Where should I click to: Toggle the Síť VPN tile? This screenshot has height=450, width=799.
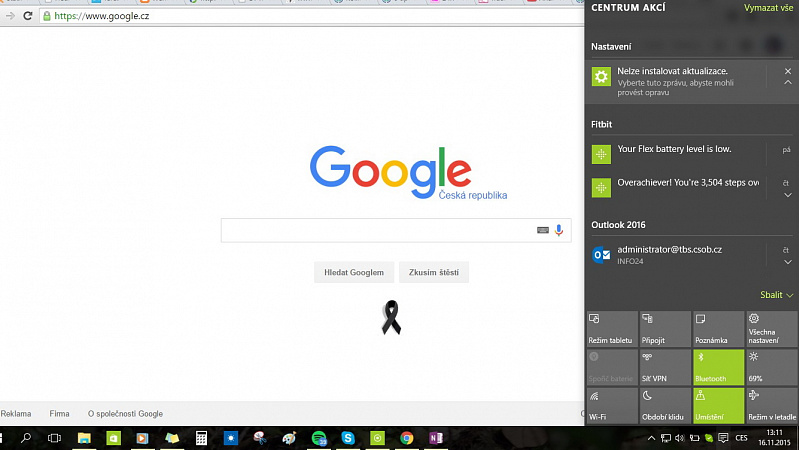(665, 367)
